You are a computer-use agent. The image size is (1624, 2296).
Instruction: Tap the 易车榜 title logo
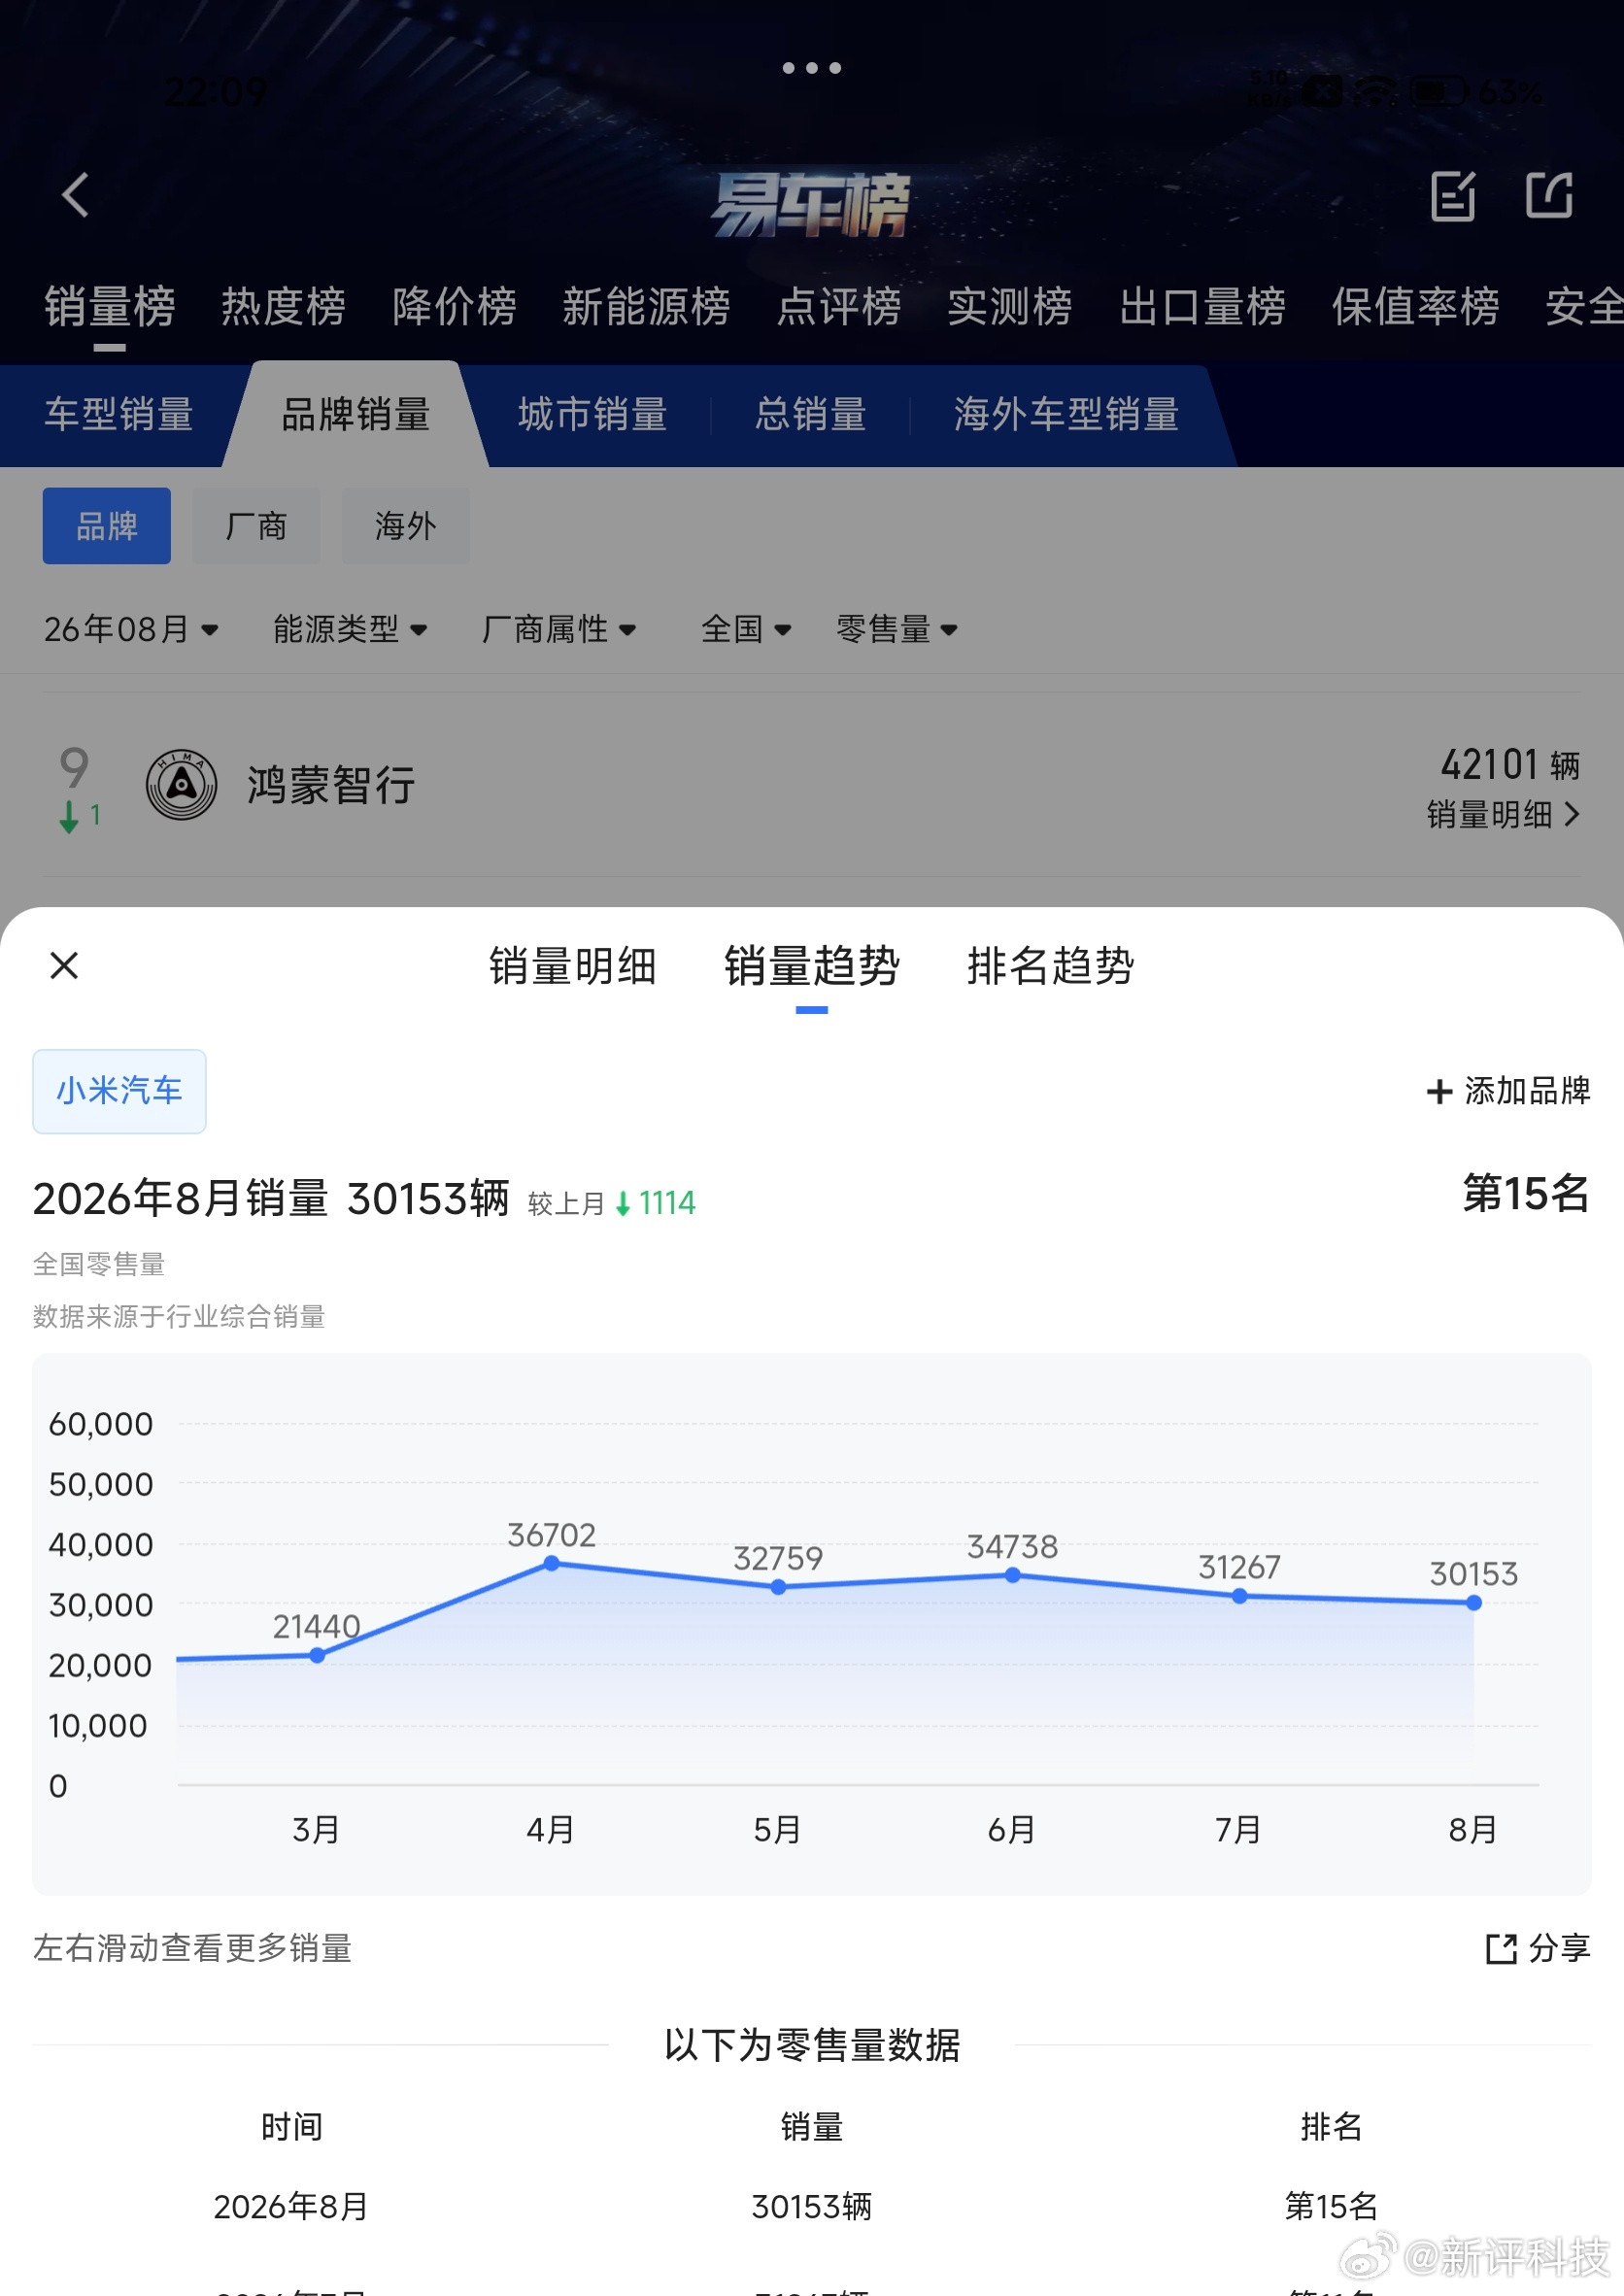810,205
